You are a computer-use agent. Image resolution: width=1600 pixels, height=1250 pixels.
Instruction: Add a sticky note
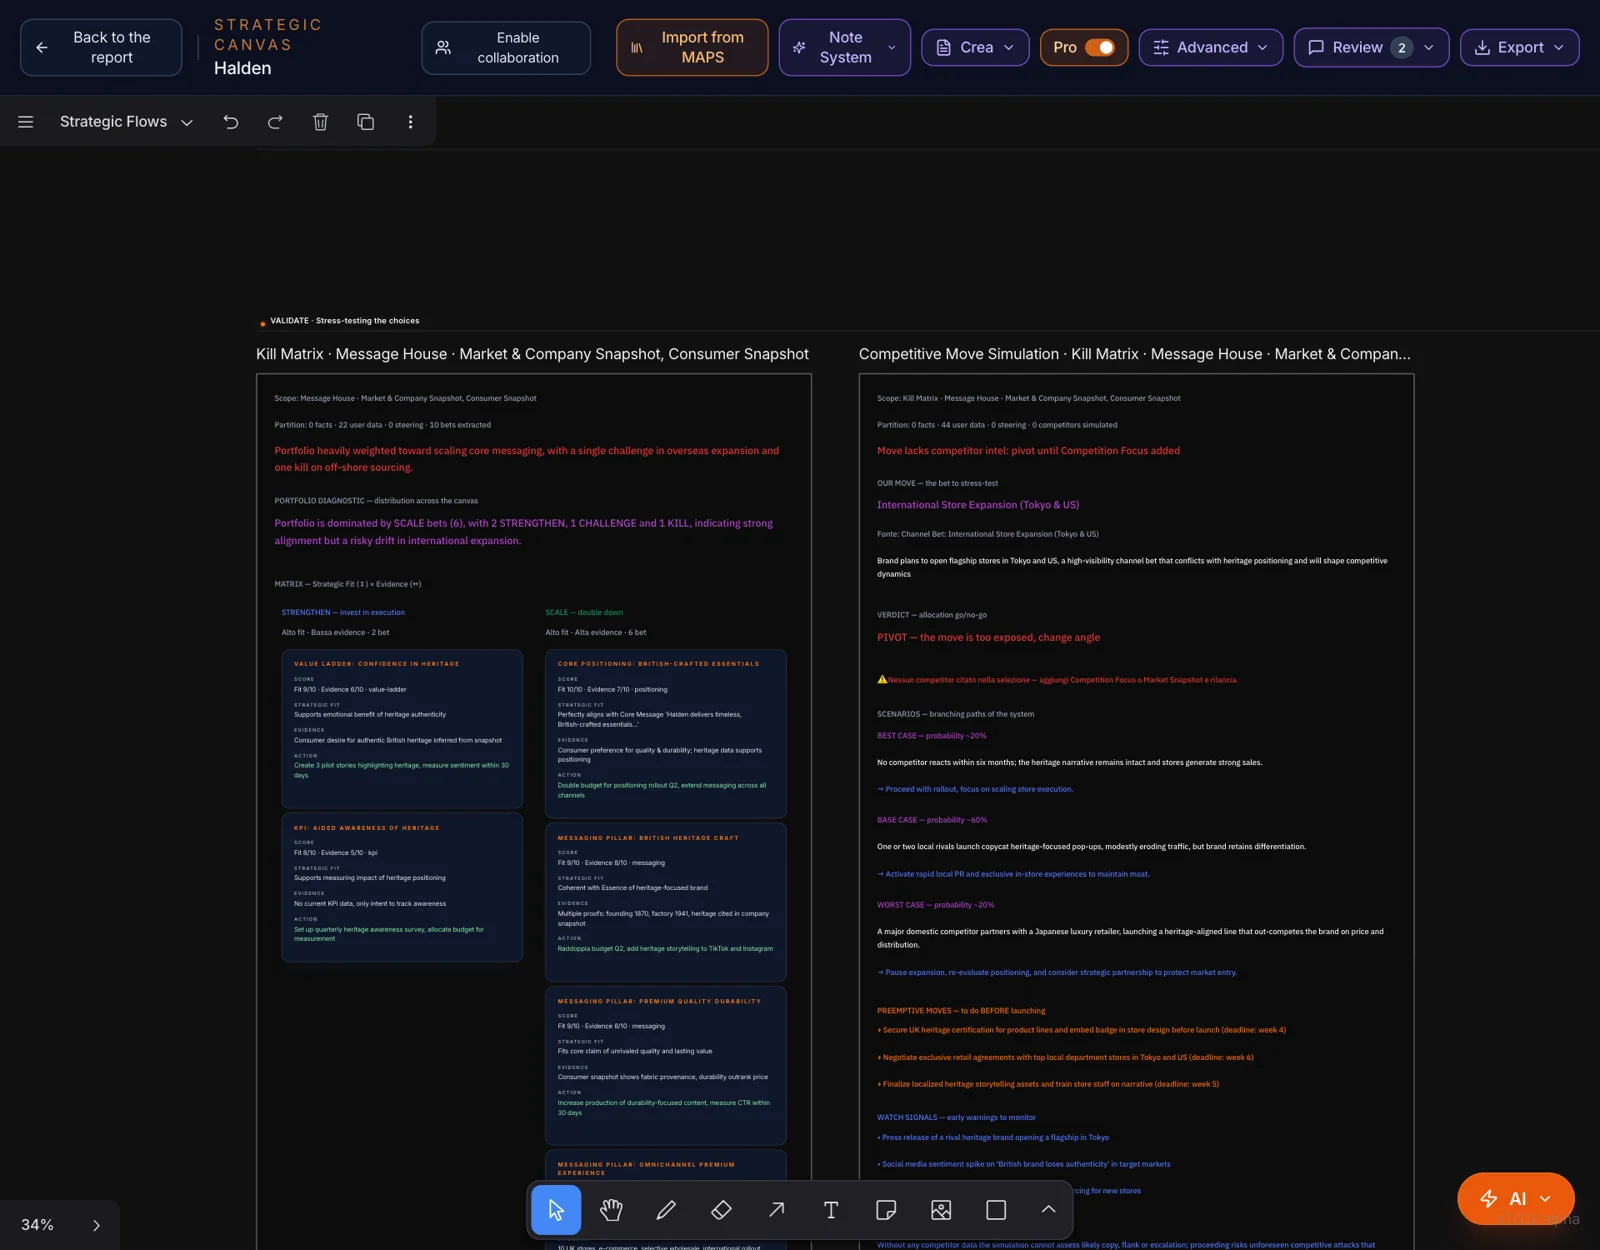(x=886, y=1210)
